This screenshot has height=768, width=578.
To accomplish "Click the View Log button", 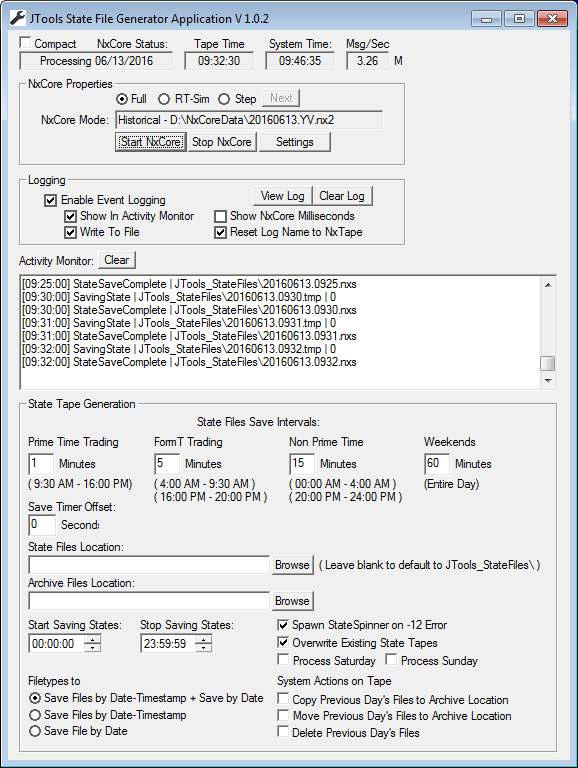I will pos(283,196).
